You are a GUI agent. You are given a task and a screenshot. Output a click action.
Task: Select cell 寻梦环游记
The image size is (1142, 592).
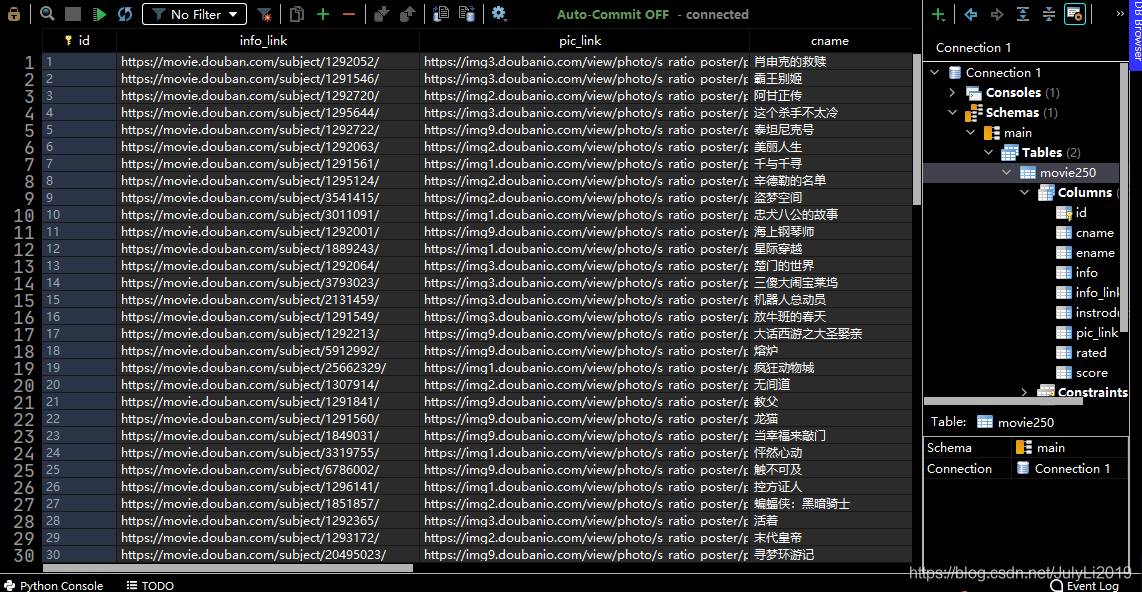pos(830,555)
